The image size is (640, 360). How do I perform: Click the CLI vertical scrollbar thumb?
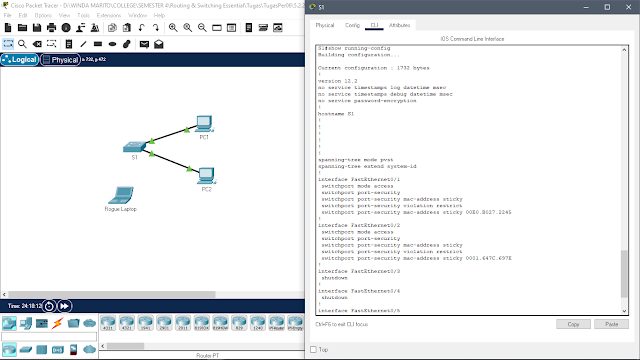pyautogui.click(x=624, y=274)
